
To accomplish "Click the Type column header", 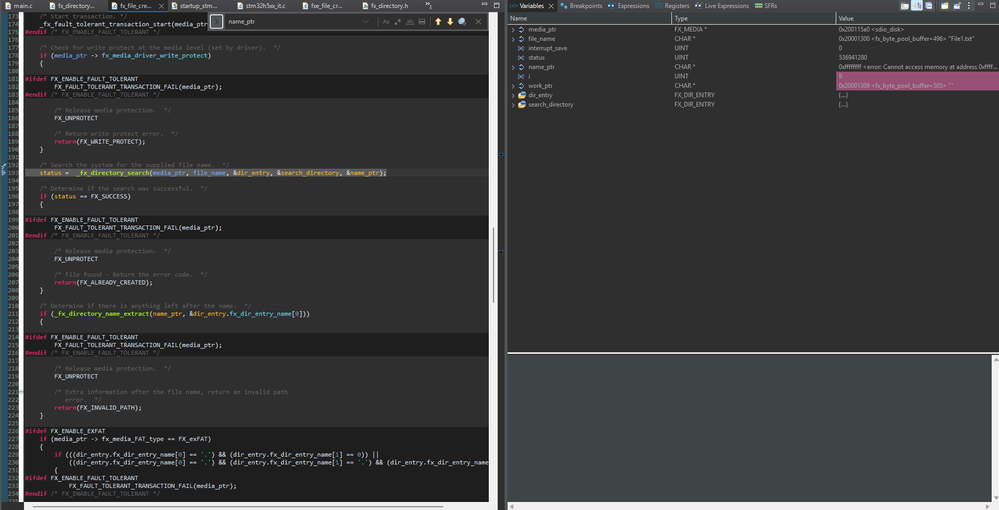I will 754,18.
